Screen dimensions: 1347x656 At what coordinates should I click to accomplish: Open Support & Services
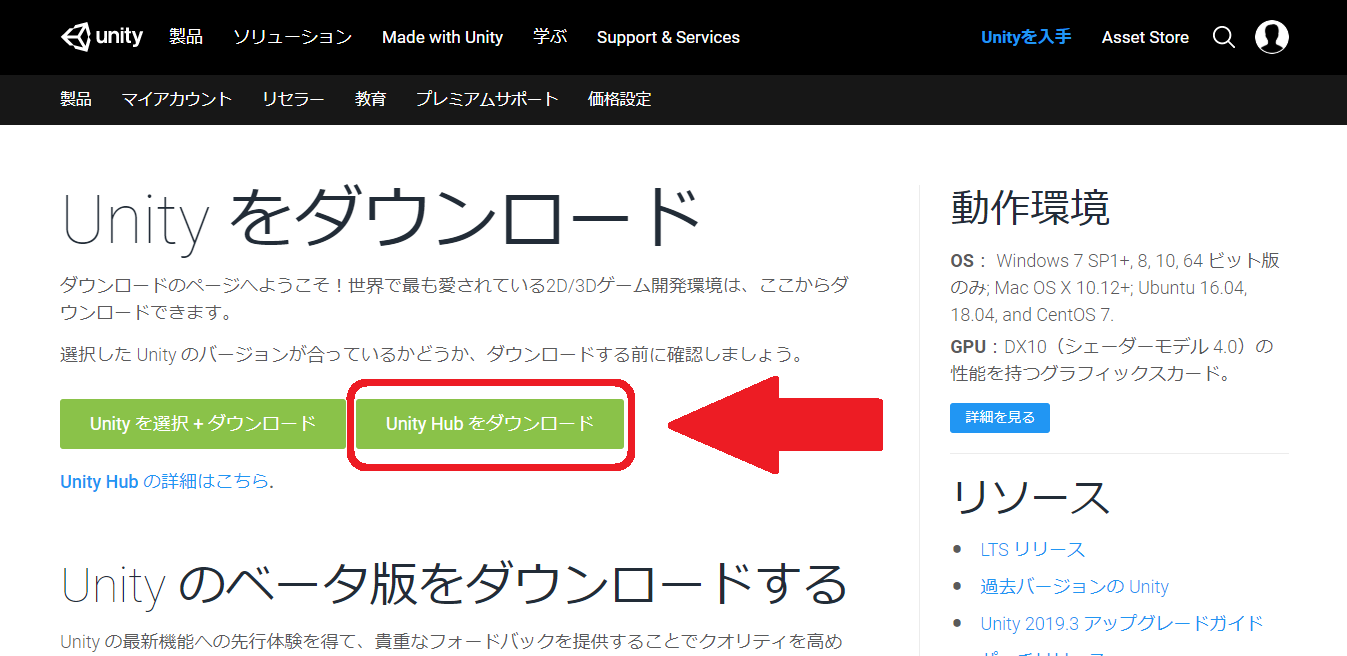pos(667,37)
